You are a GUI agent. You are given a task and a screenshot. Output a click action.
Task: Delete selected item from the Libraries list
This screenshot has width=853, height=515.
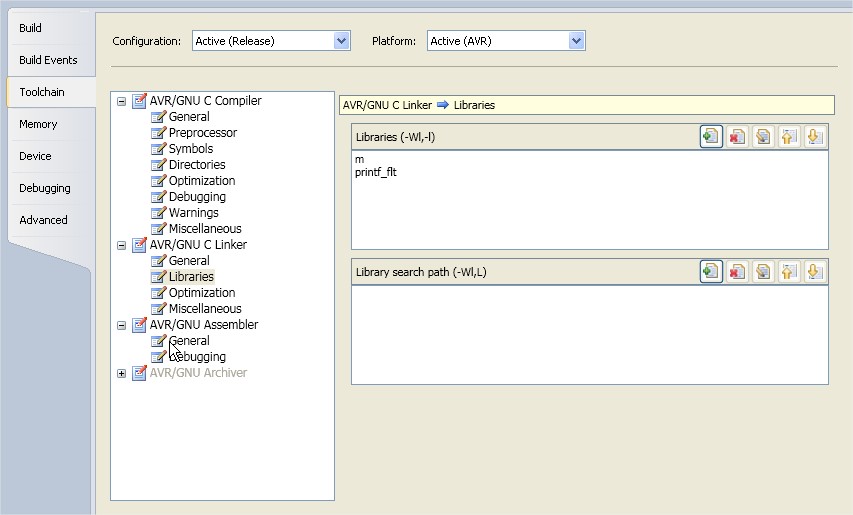(x=737, y=136)
